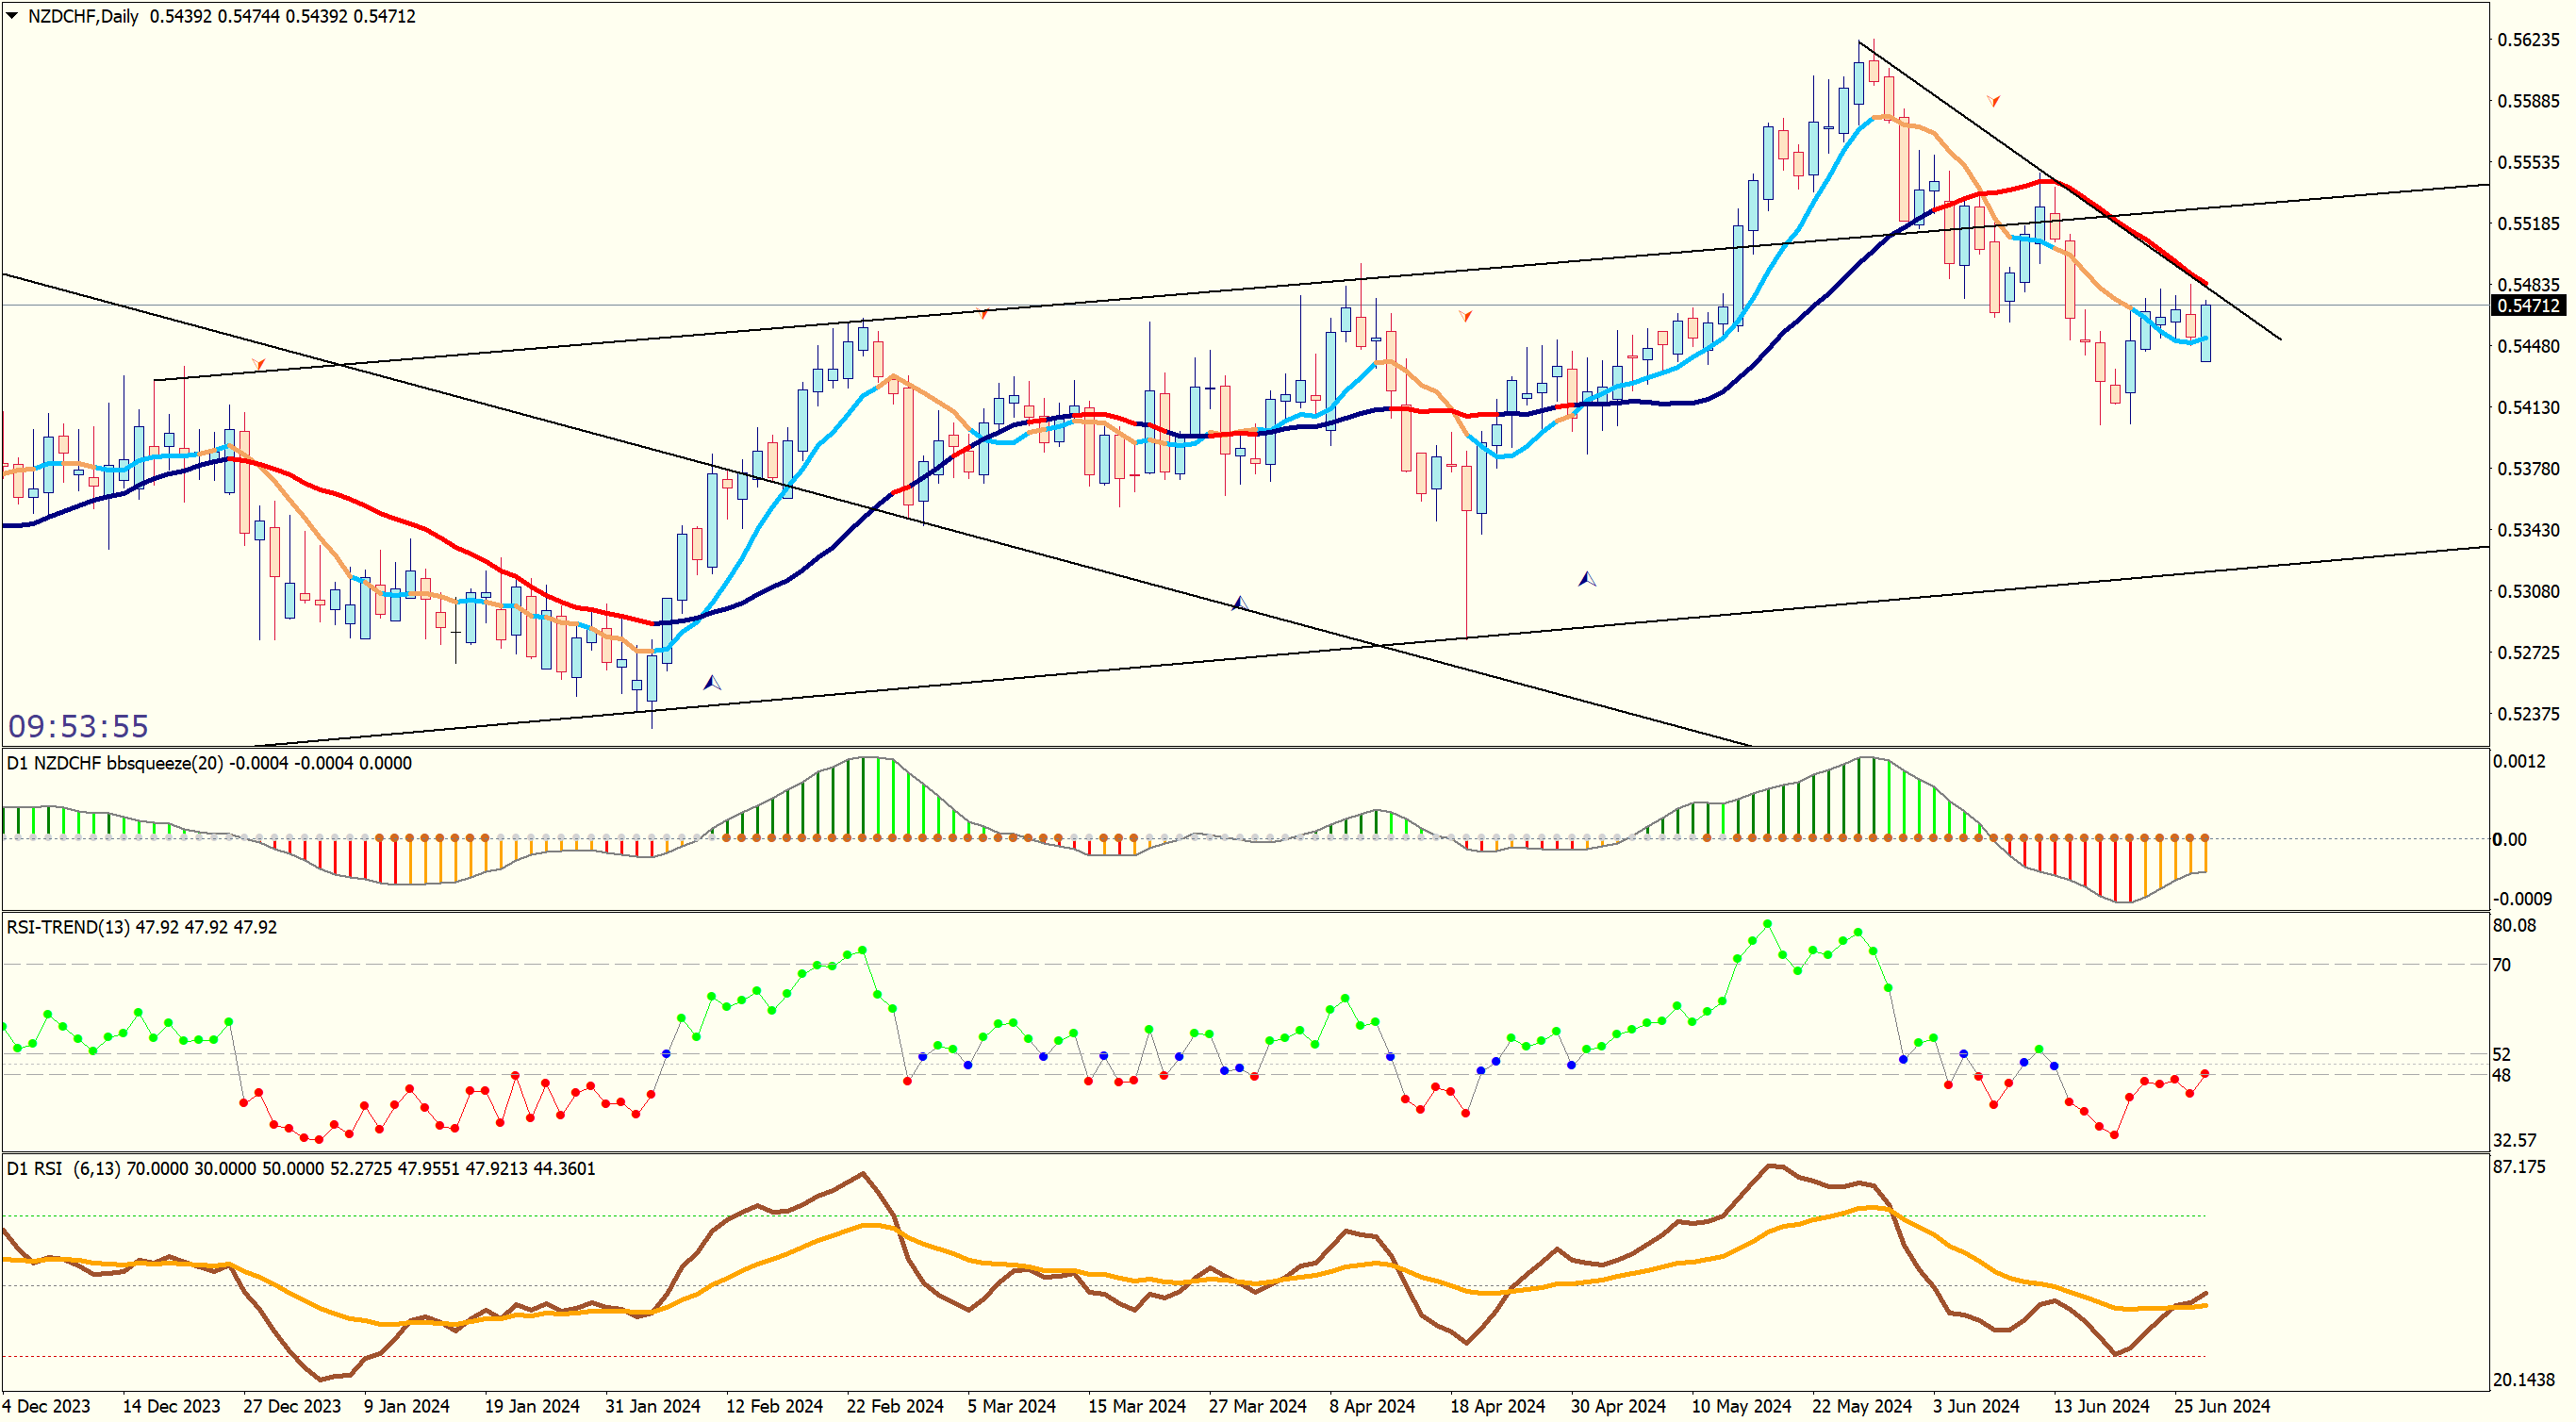Click the 09:53:55 clock label
Image resolution: width=2576 pixels, height=1422 pixels.
tap(78, 726)
